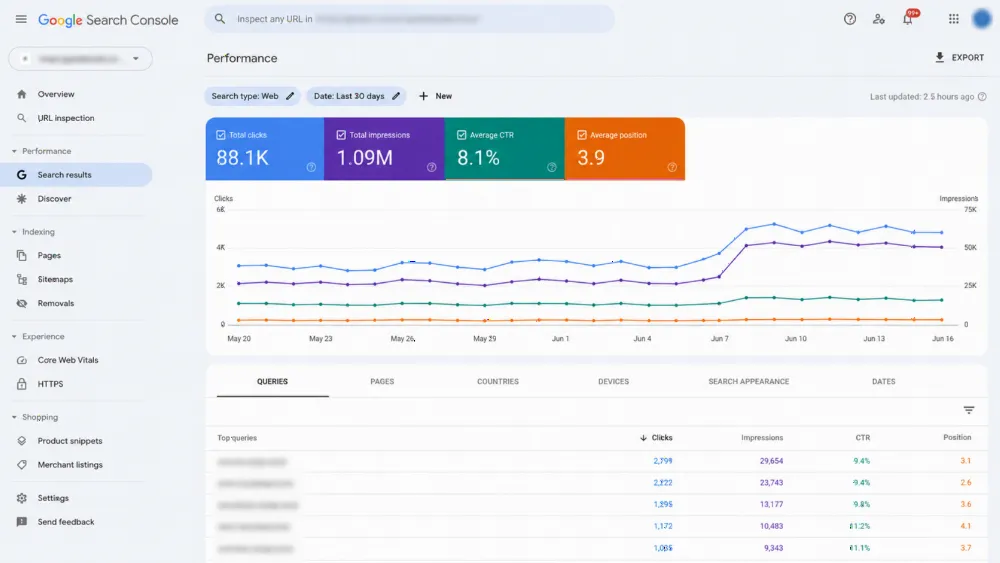Click the 10,483 impressions cell
This screenshot has width=1000, height=563.
[771, 526]
